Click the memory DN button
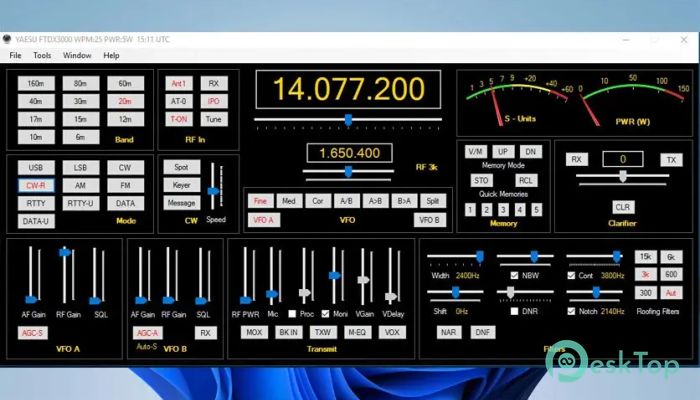The height and width of the screenshot is (400, 700). (531, 151)
